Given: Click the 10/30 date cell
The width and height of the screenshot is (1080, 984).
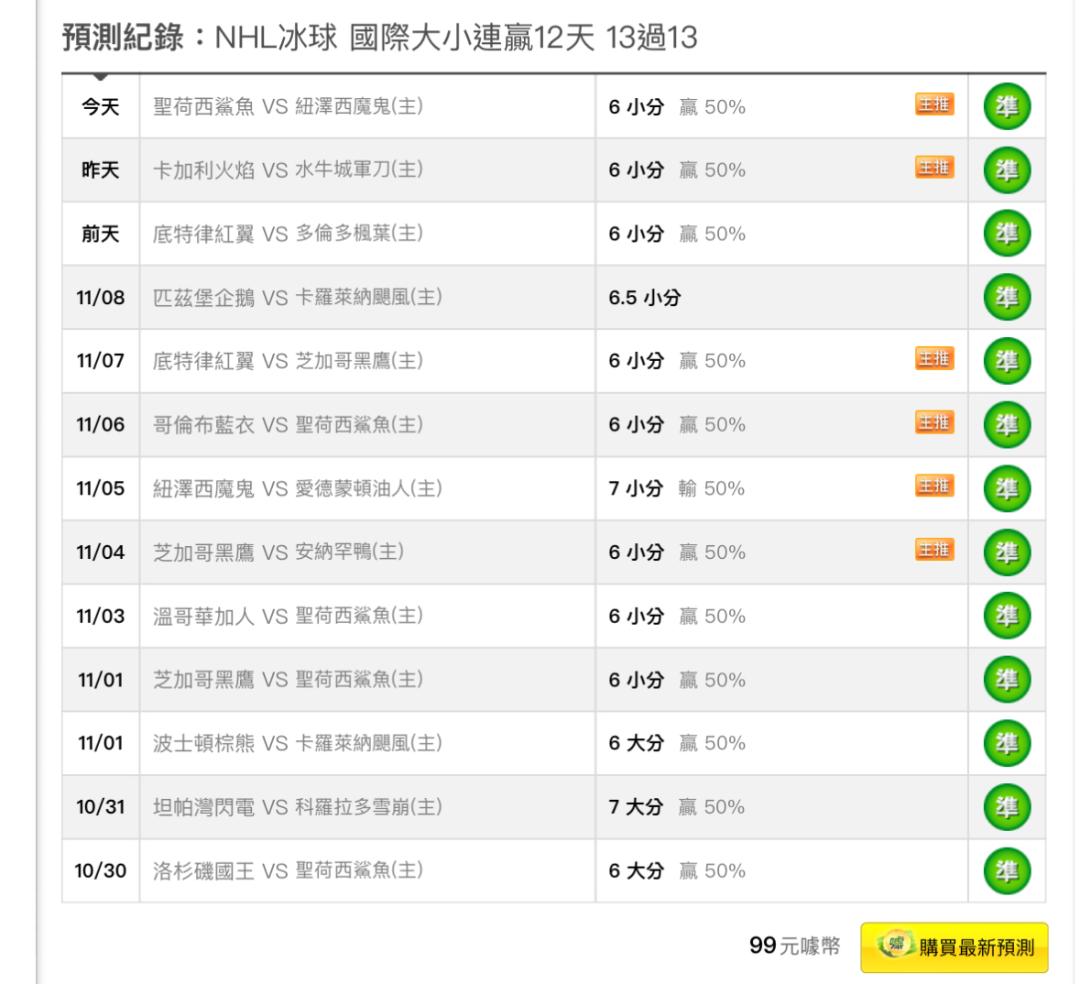Looking at the screenshot, I should coord(101,870).
